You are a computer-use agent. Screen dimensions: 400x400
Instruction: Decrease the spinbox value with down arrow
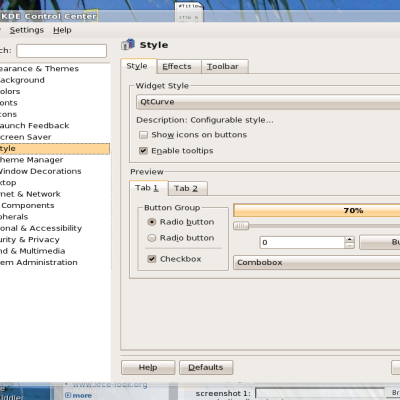349,246
